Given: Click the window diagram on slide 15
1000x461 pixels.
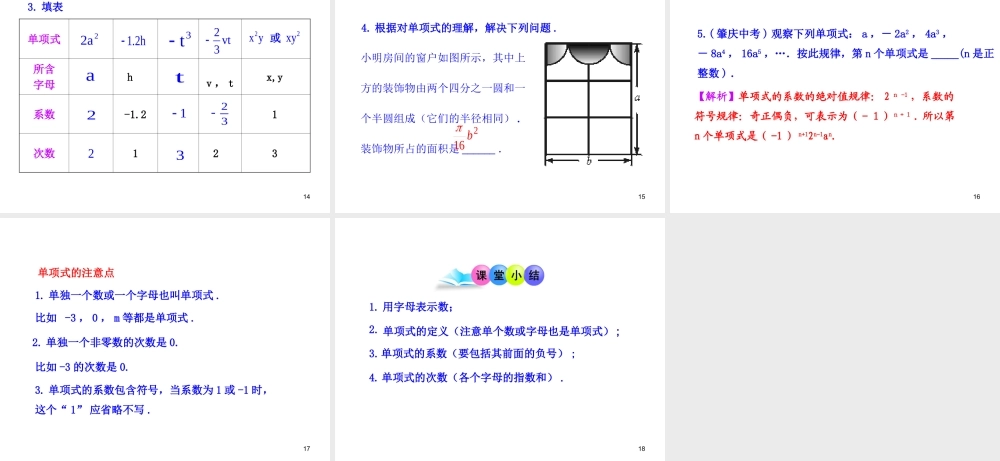Looking at the screenshot, I should click(x=589, y=103).
